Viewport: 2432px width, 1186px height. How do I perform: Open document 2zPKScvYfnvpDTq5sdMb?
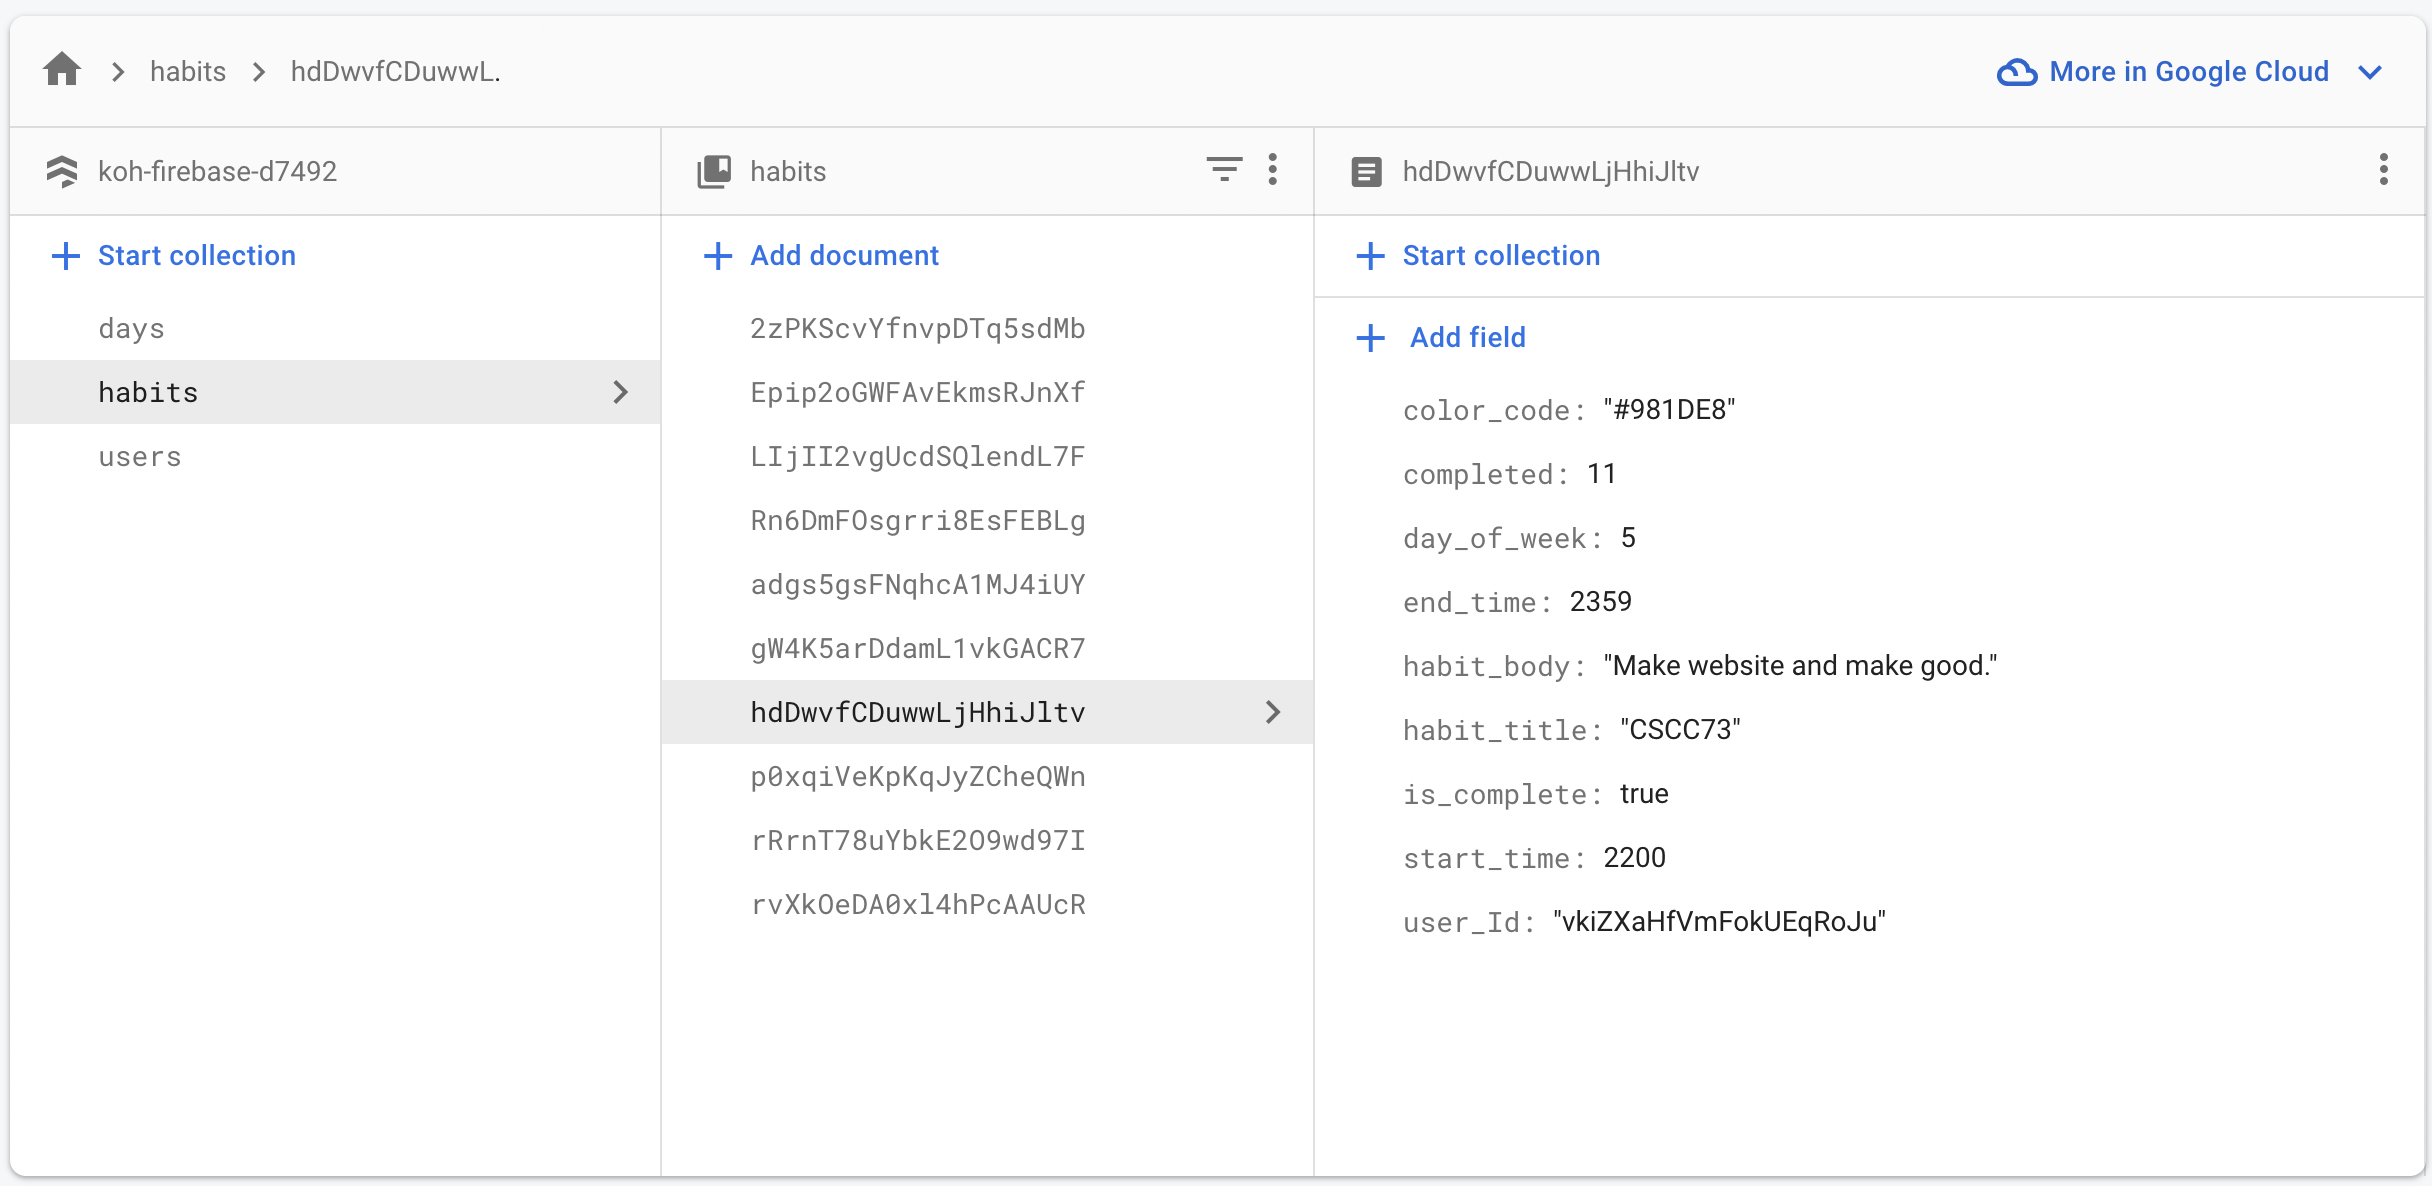coord(917,328)
